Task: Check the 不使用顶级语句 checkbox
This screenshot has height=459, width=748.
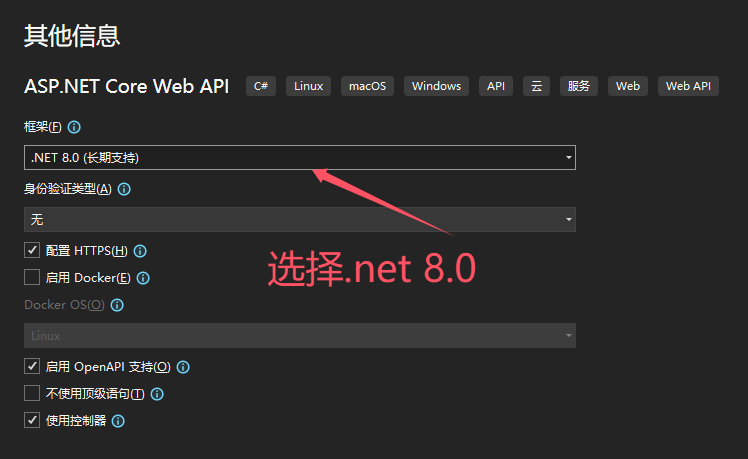Action: [x=32, y=394]
